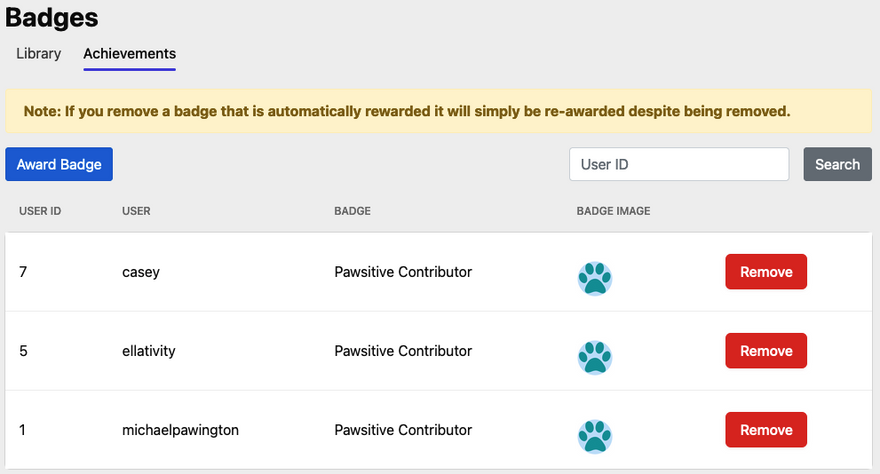The width and height of the screenshot is (880, 474).
Task: Switch to the Library tab
Action: 38,54
